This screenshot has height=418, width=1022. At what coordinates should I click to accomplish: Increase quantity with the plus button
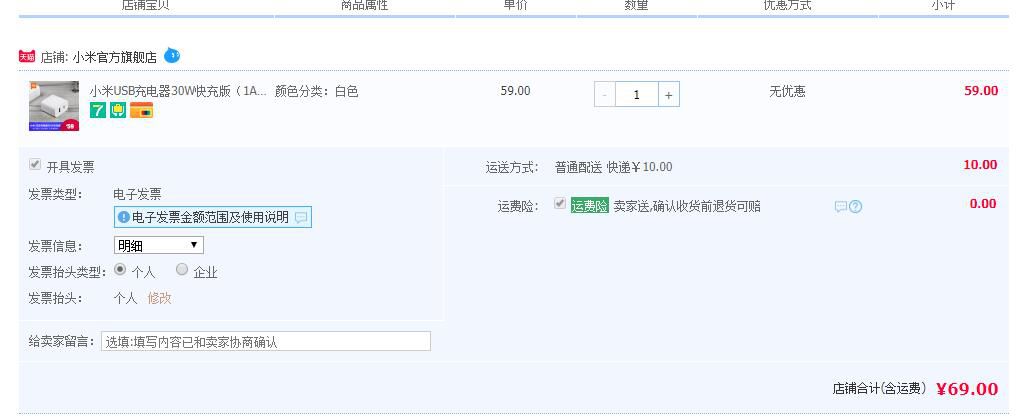tap(669, 95)
